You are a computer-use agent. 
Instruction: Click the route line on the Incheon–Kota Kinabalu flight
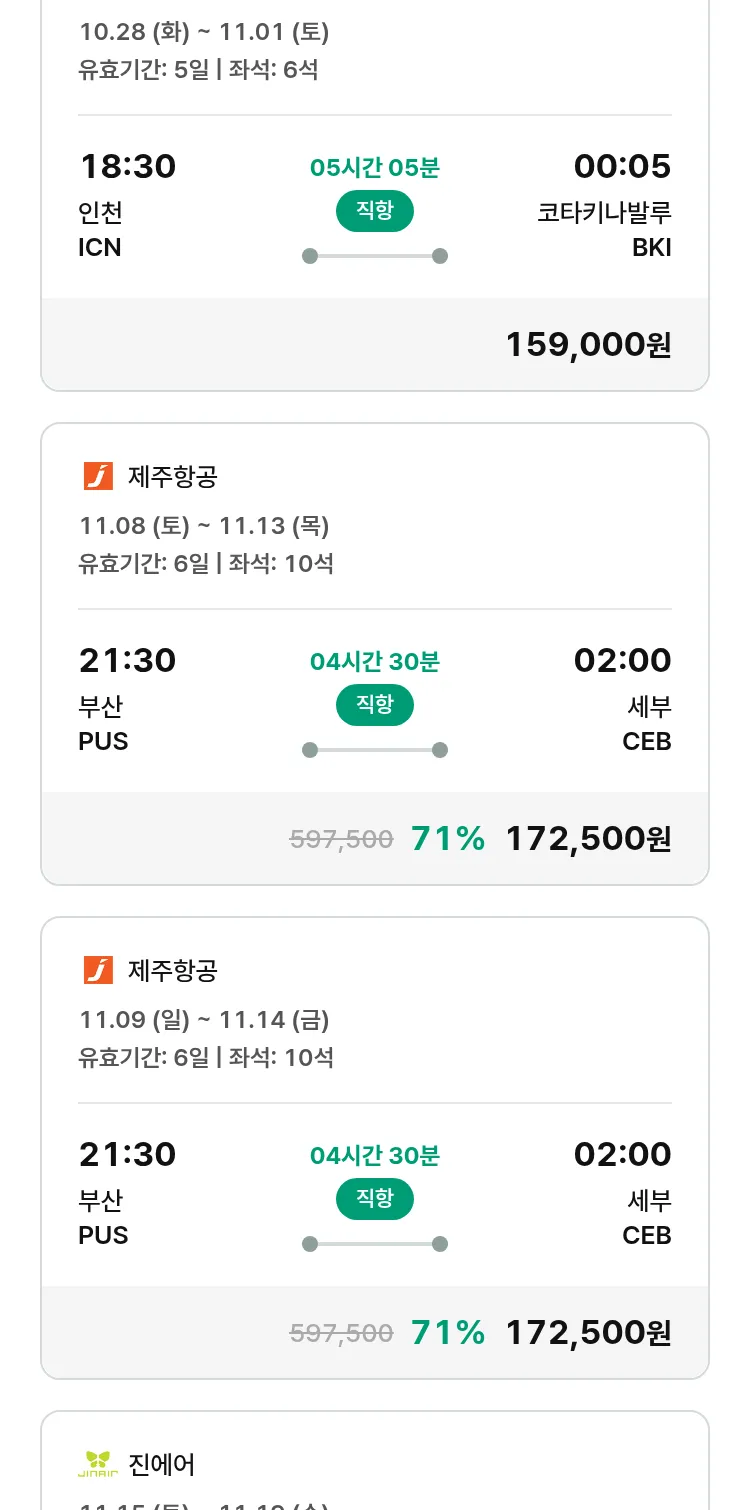coord(375,256)
